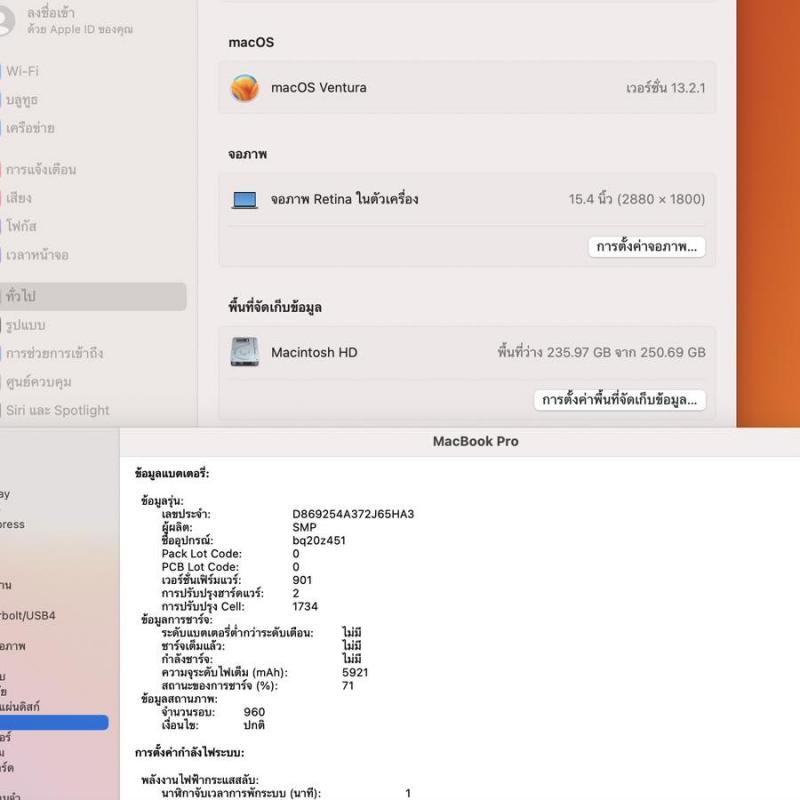
Task: Select บลูทูธ (Bluetooth) in the sidebar
Action: click(22, 99)
